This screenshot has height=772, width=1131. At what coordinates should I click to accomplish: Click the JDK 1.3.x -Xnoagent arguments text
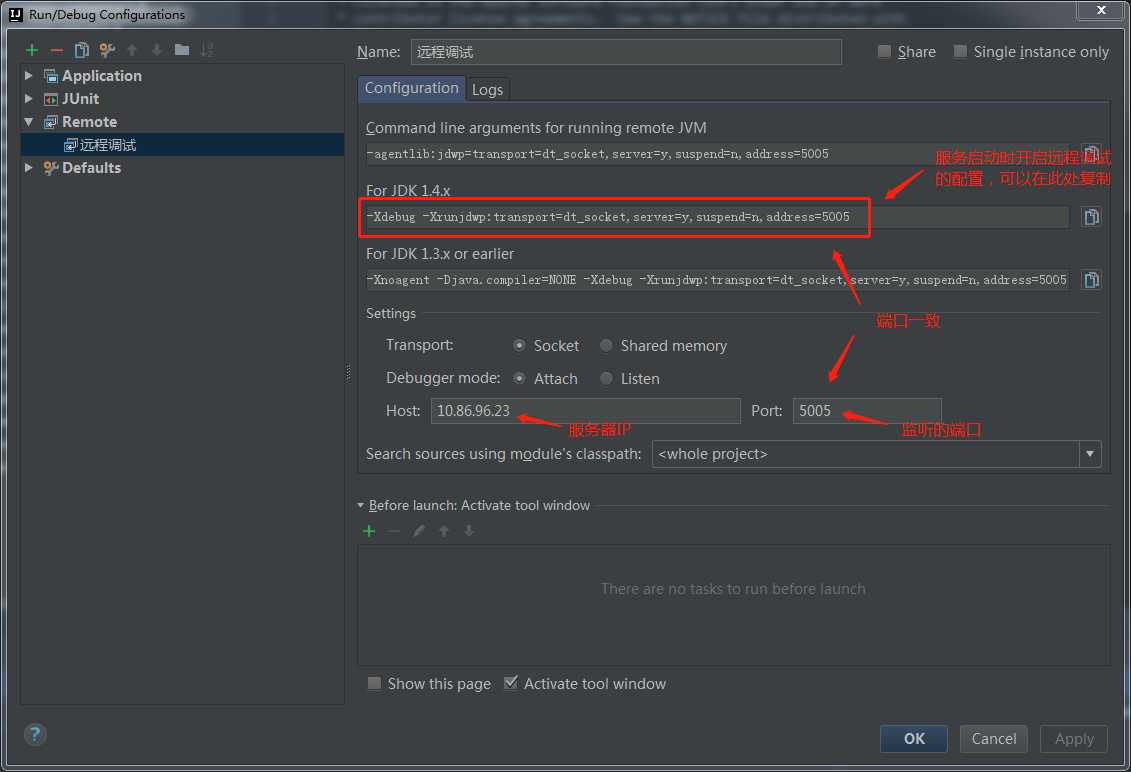(716, 280)
